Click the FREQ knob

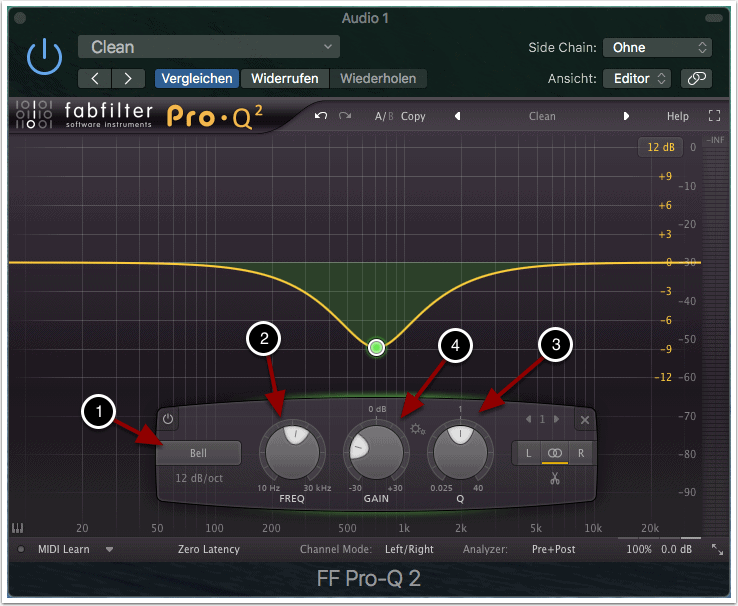coord(292,453)
